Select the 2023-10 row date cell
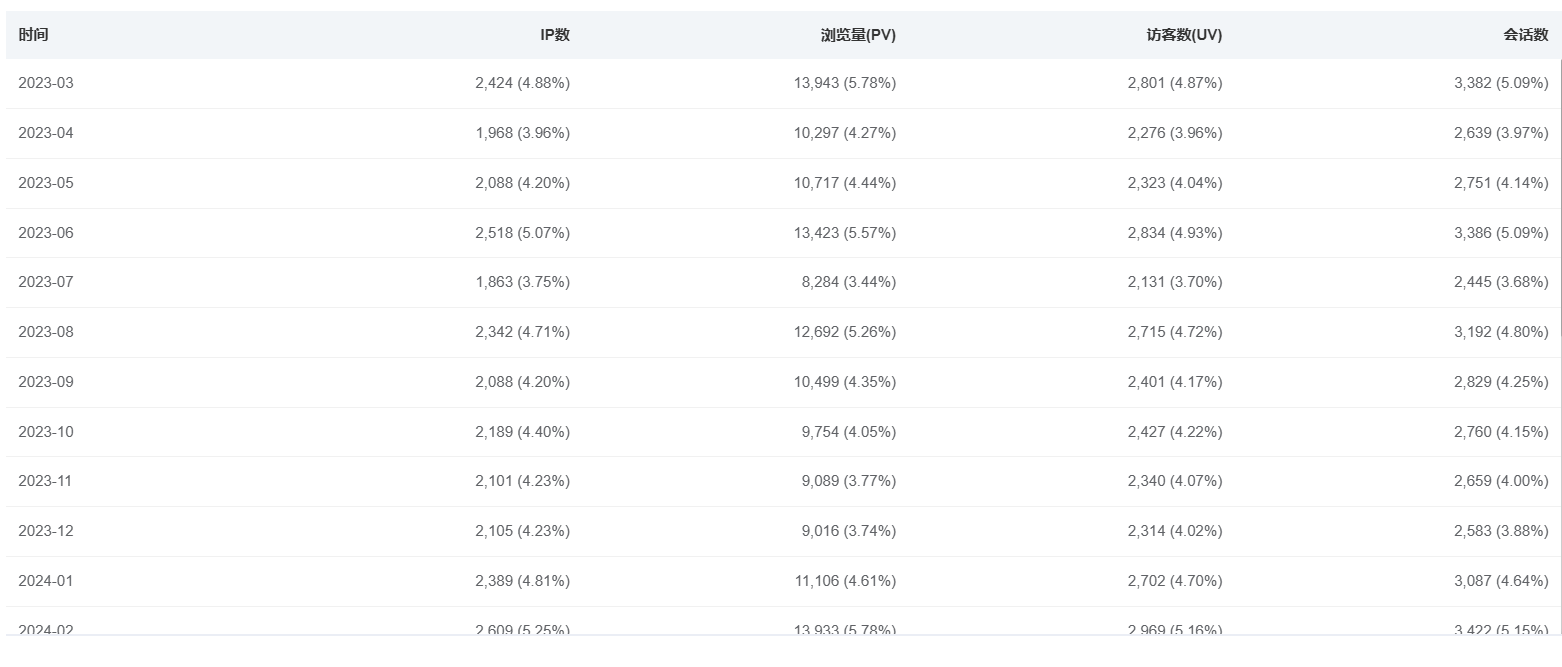The width and height of the screenshot is (1562, 667). (46, 432)
